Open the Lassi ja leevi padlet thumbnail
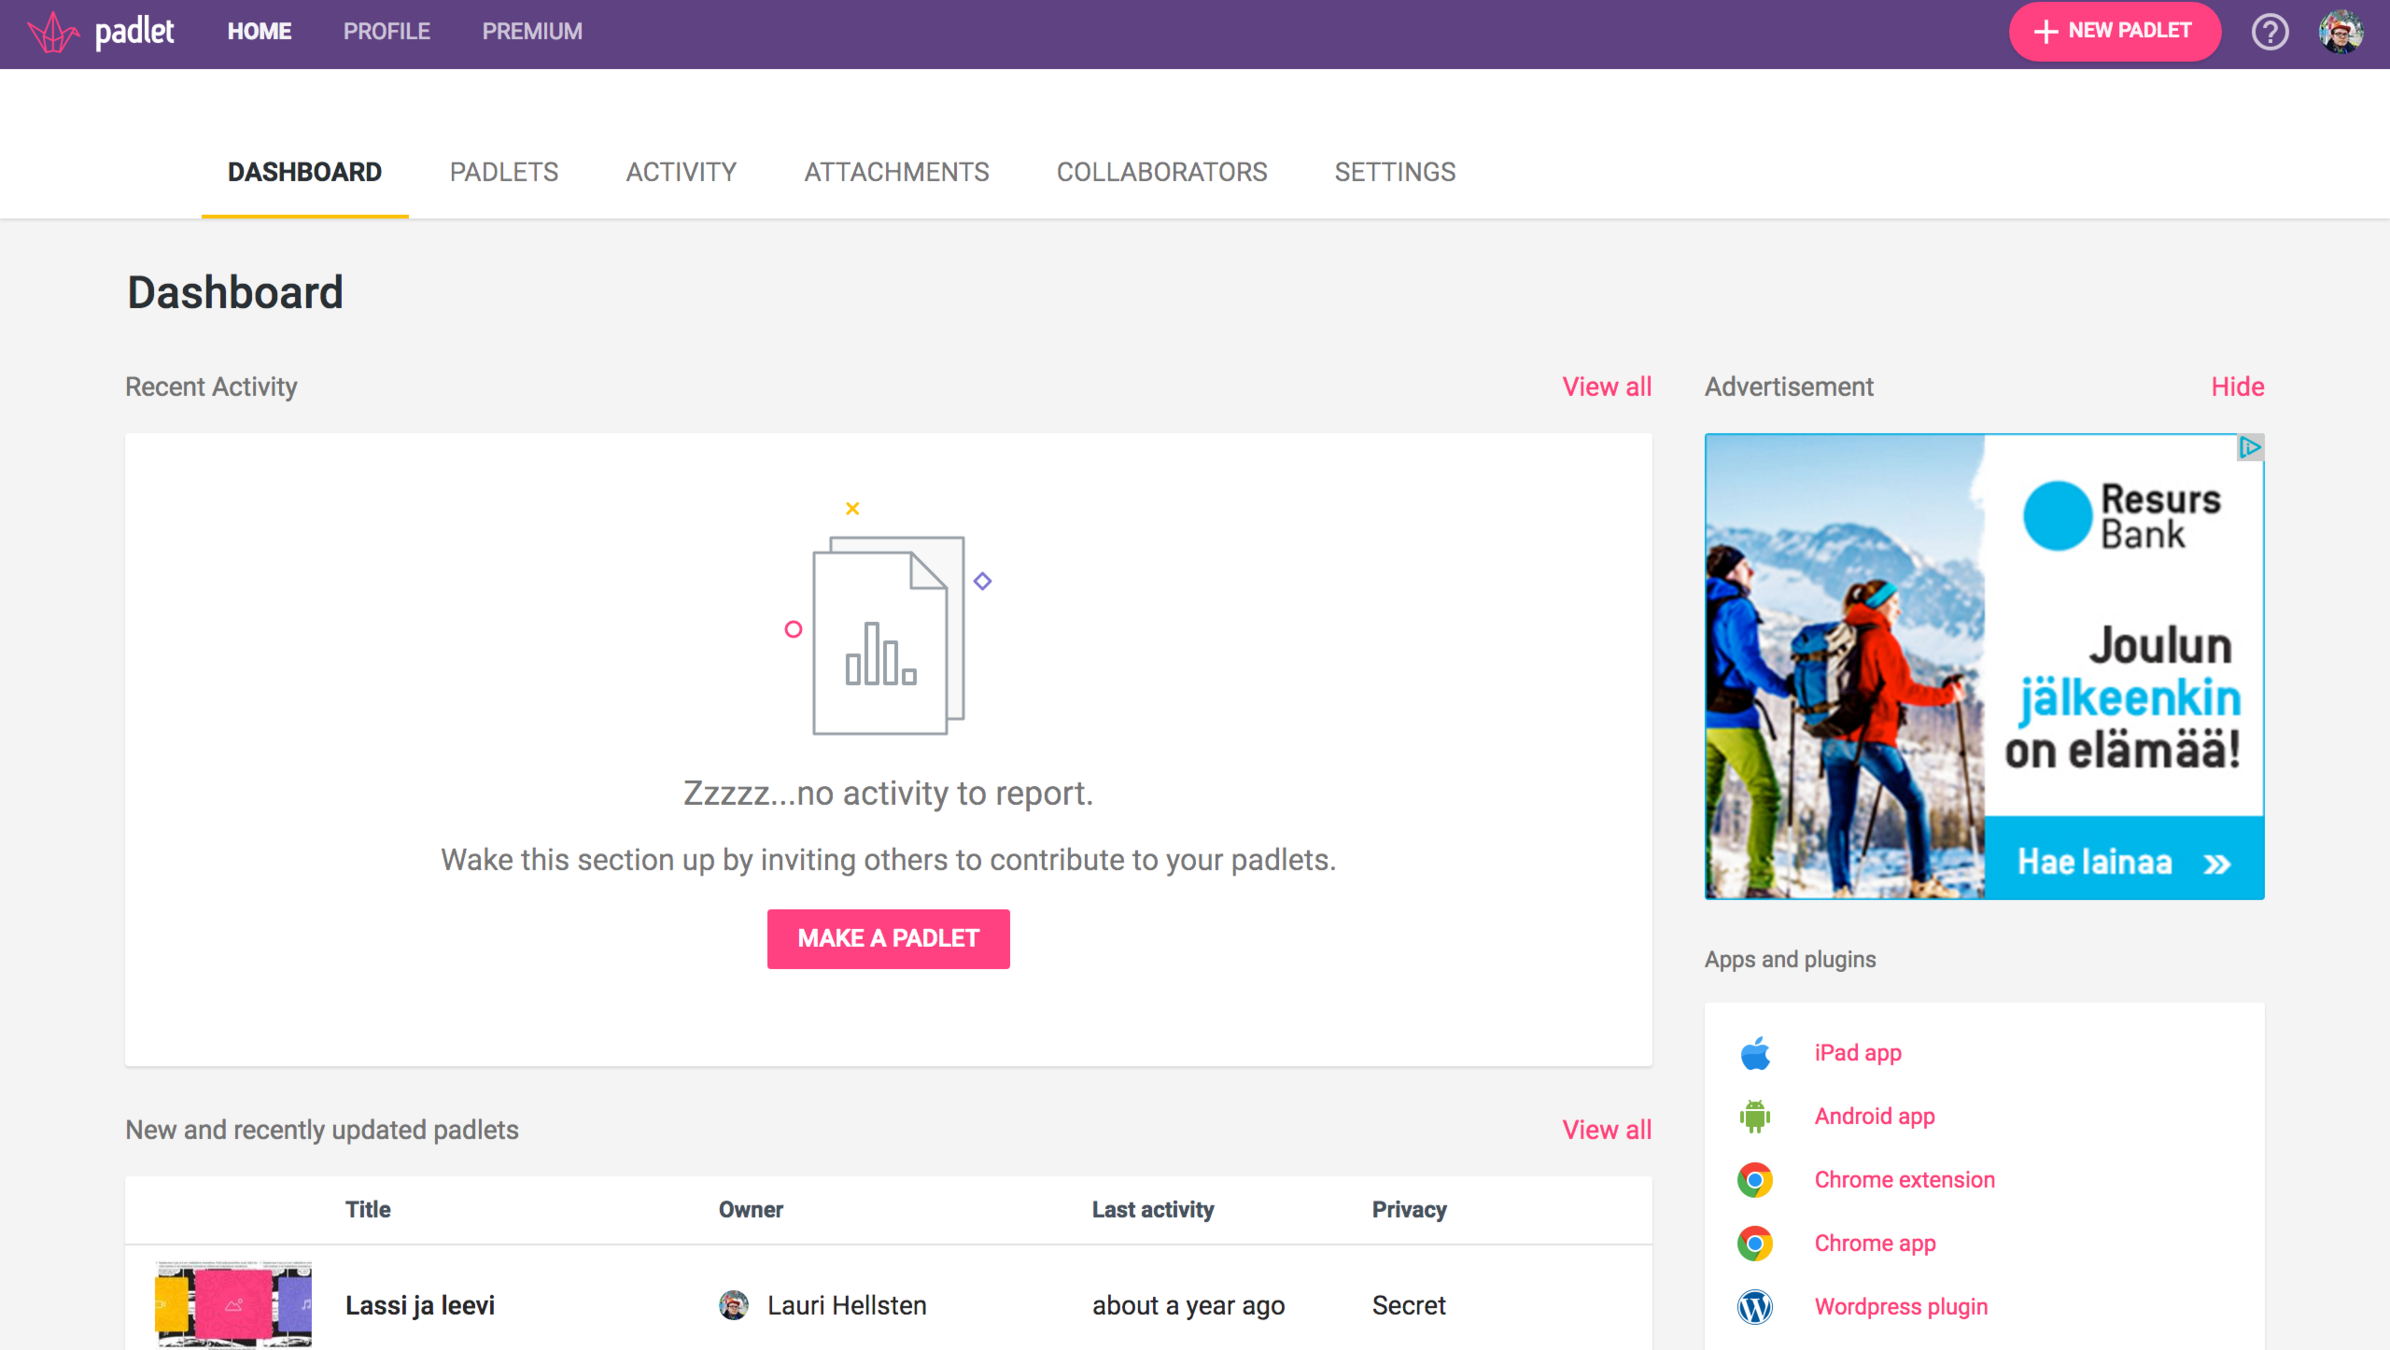Image resolution: width=2390 pixels, height=1350 pixels. point(233,1304)
